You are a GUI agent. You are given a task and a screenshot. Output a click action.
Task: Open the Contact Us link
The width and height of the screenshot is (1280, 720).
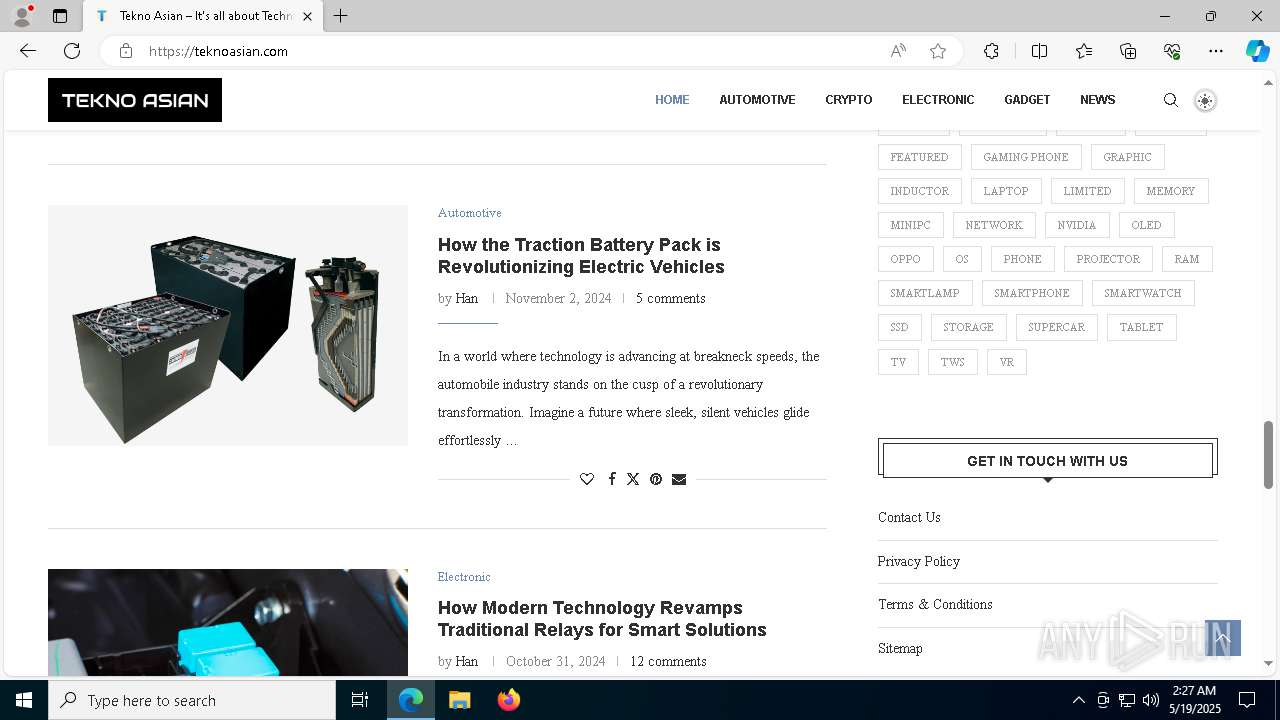point(909,517)
